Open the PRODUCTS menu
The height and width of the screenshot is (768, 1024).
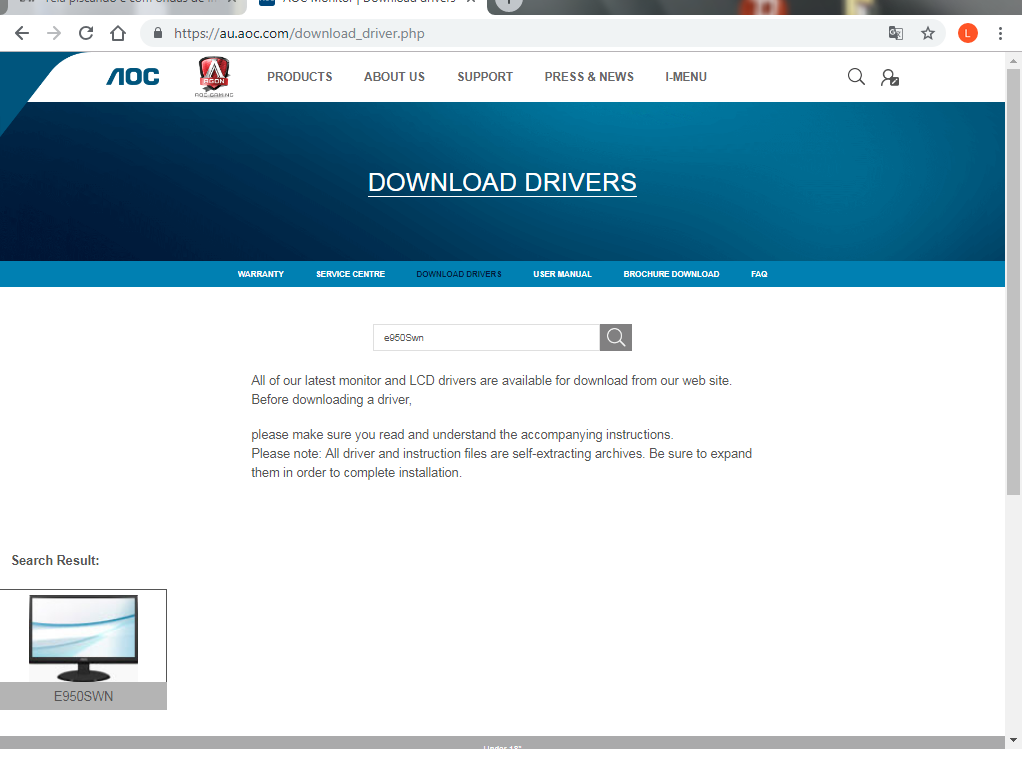pos(300,77)
